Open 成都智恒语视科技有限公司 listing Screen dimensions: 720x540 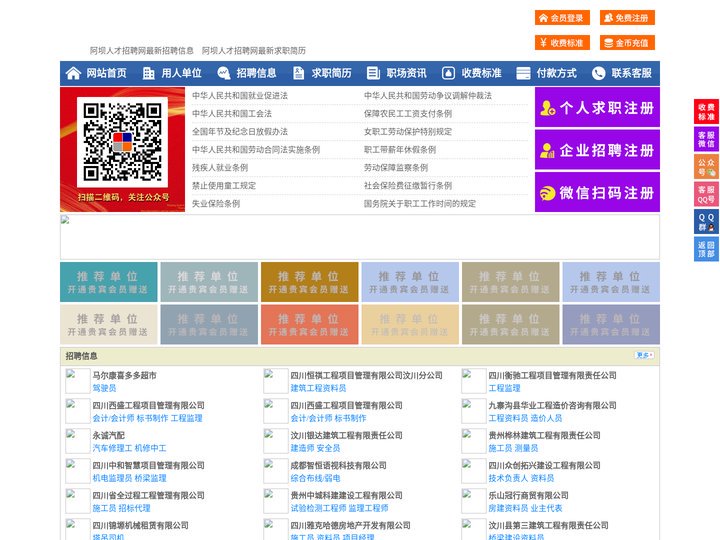(x=338, y=465)
